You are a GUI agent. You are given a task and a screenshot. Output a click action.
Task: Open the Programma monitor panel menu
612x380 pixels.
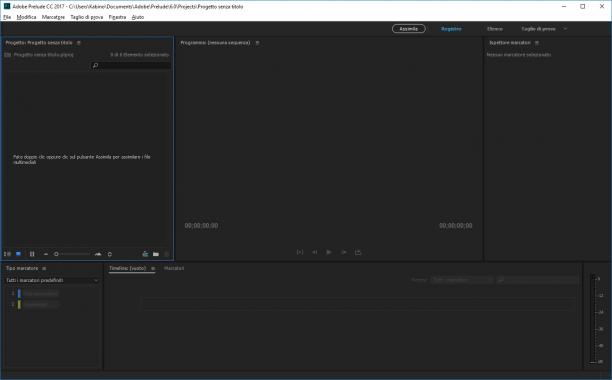(257, 43)
